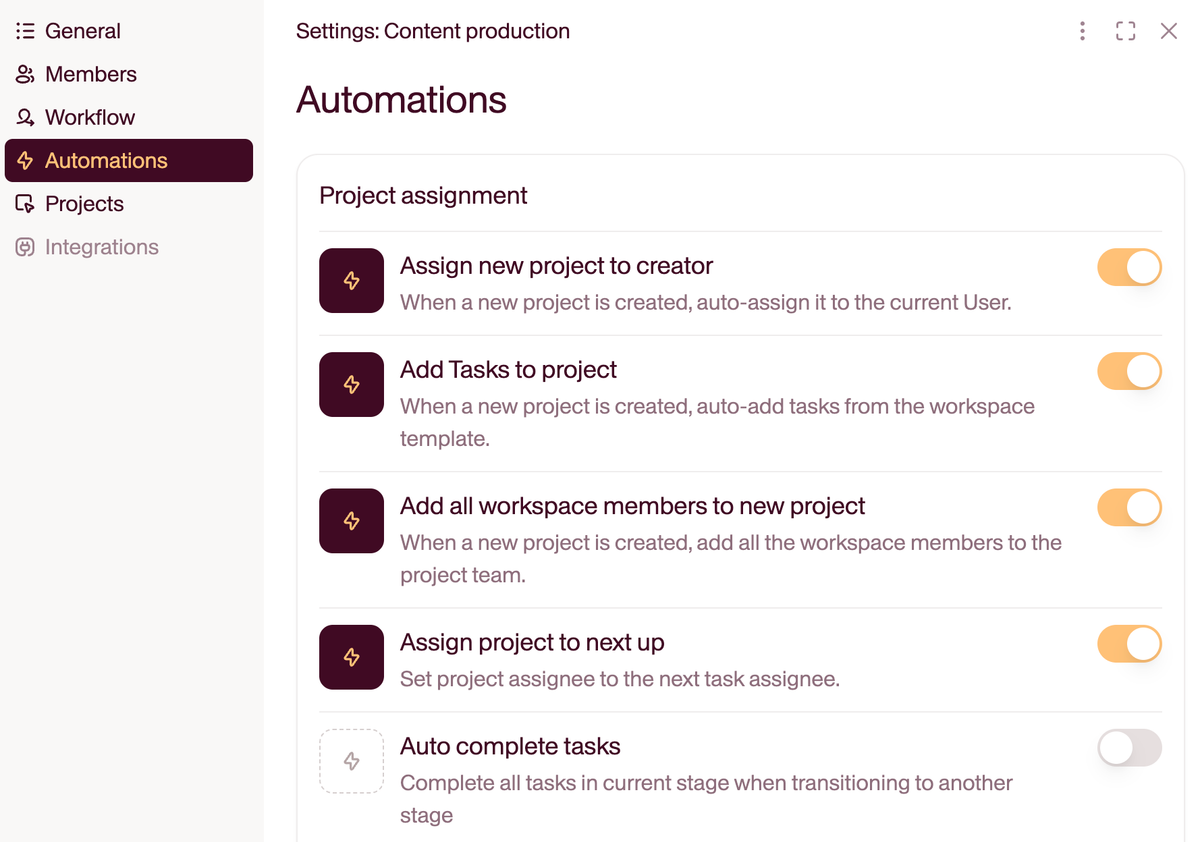Open the three-dot more options menu
This screenshot has height=842, width=1200.
point(1082,31)
